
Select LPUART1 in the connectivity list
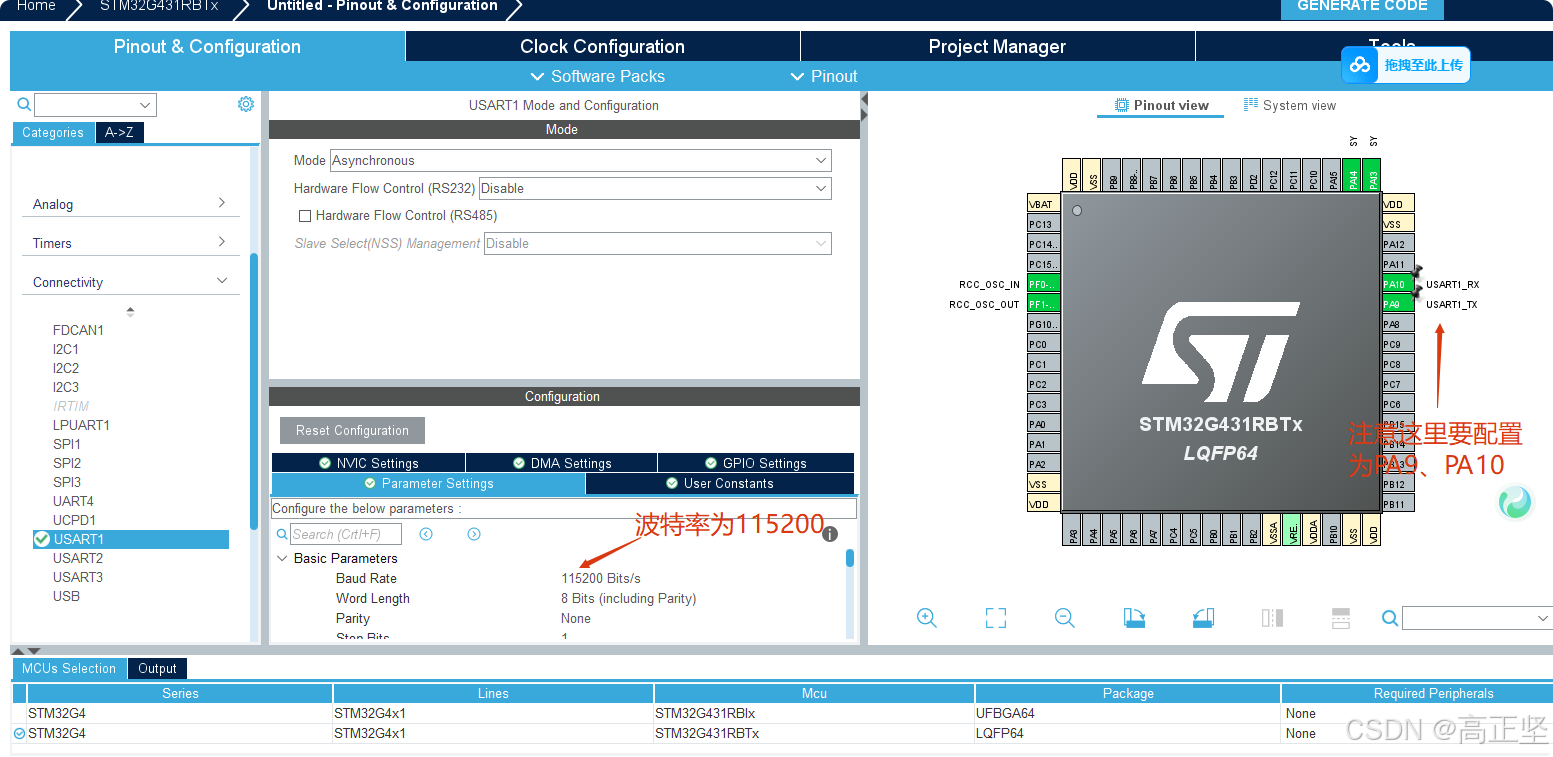coord(81,425)
